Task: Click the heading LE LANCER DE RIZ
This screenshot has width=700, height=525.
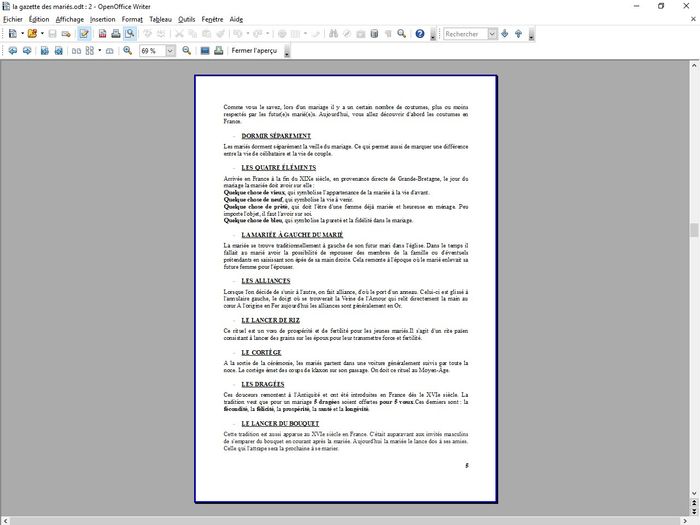Action: (271, 320)
